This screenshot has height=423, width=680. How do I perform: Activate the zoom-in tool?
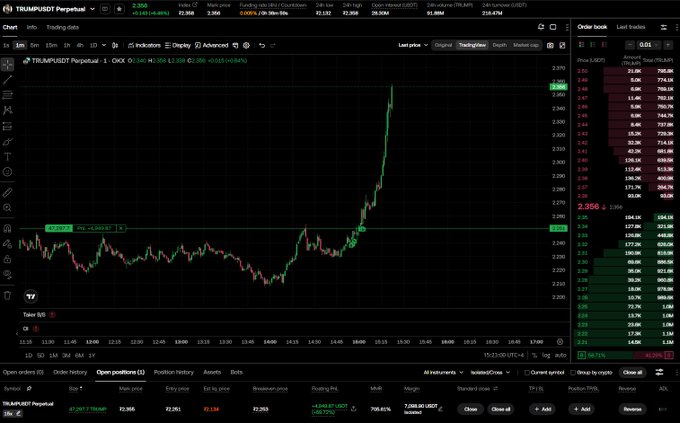click(x=7, y=208)
